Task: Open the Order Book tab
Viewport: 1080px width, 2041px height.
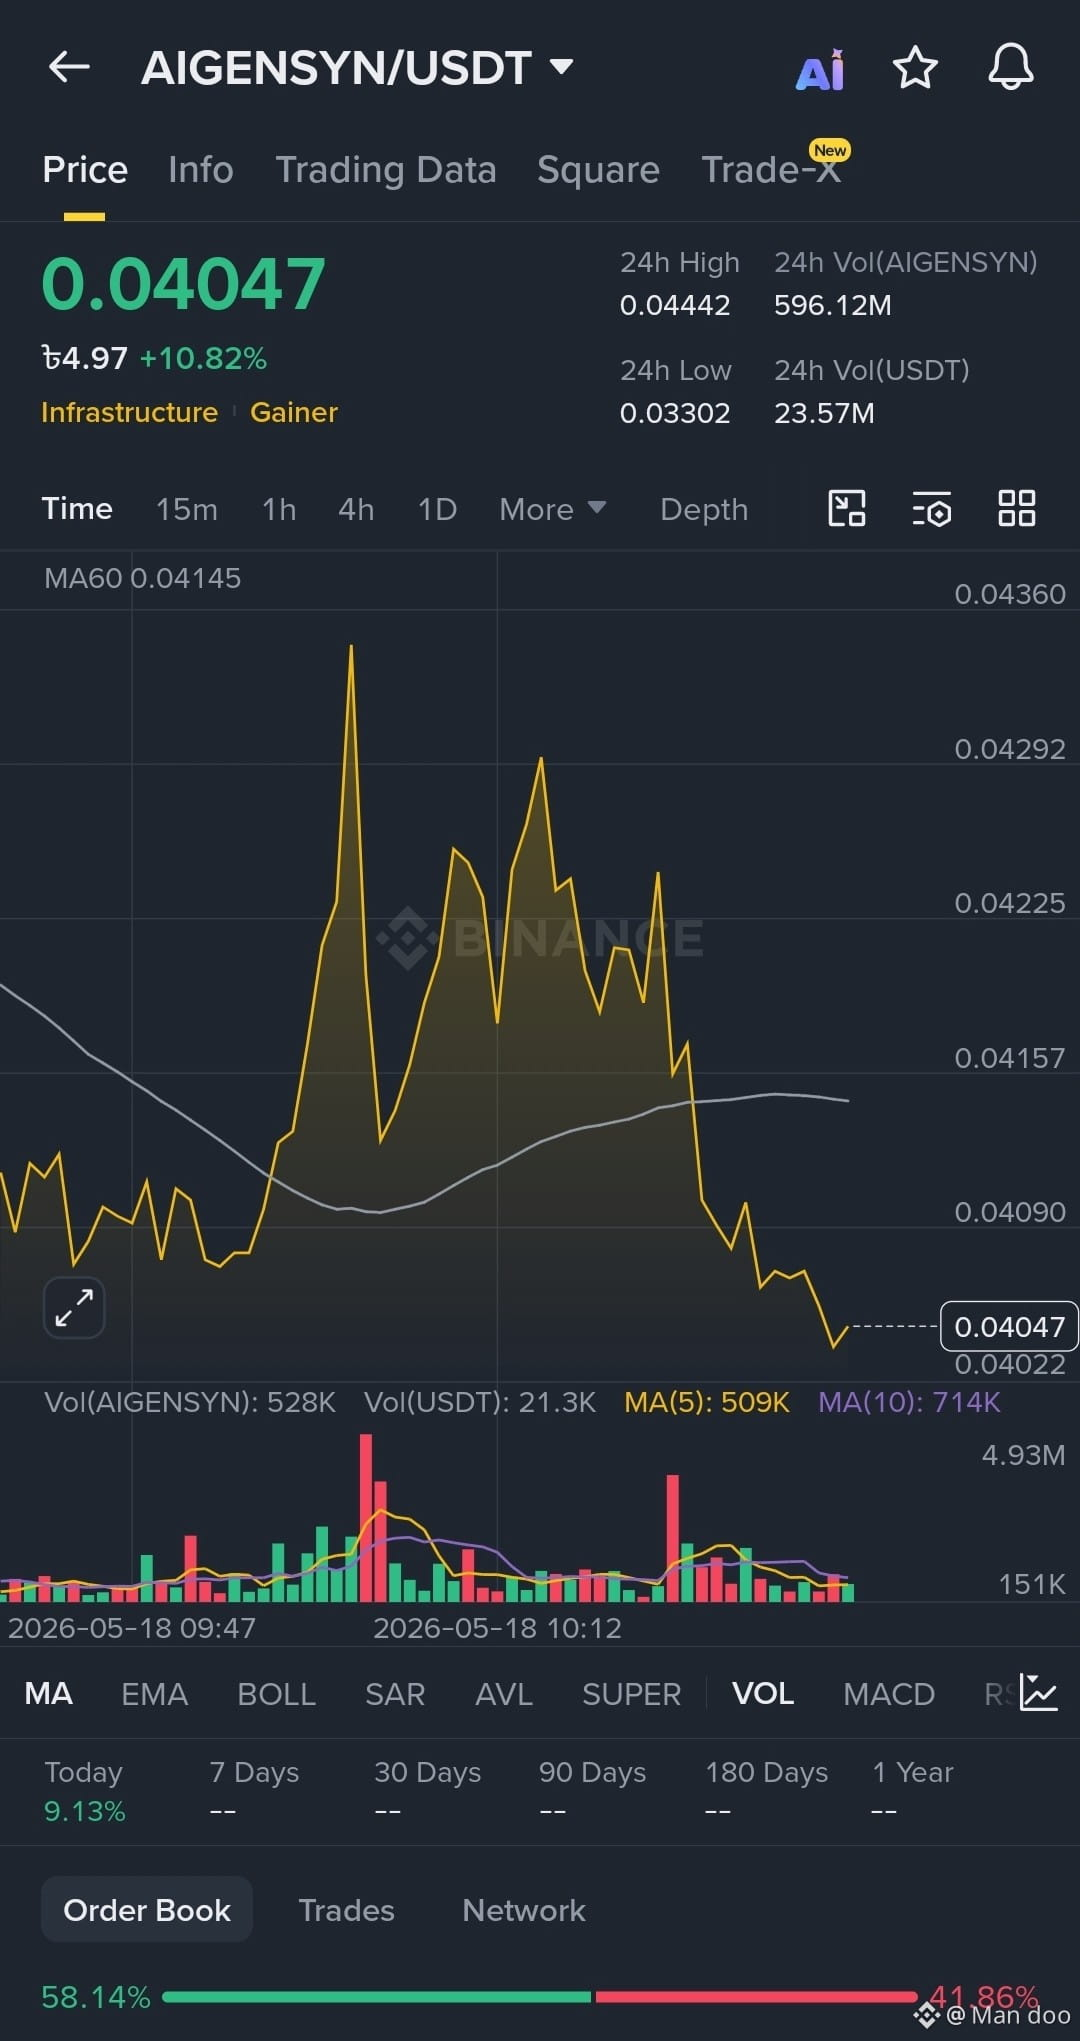Action: tap(147, 1910)
